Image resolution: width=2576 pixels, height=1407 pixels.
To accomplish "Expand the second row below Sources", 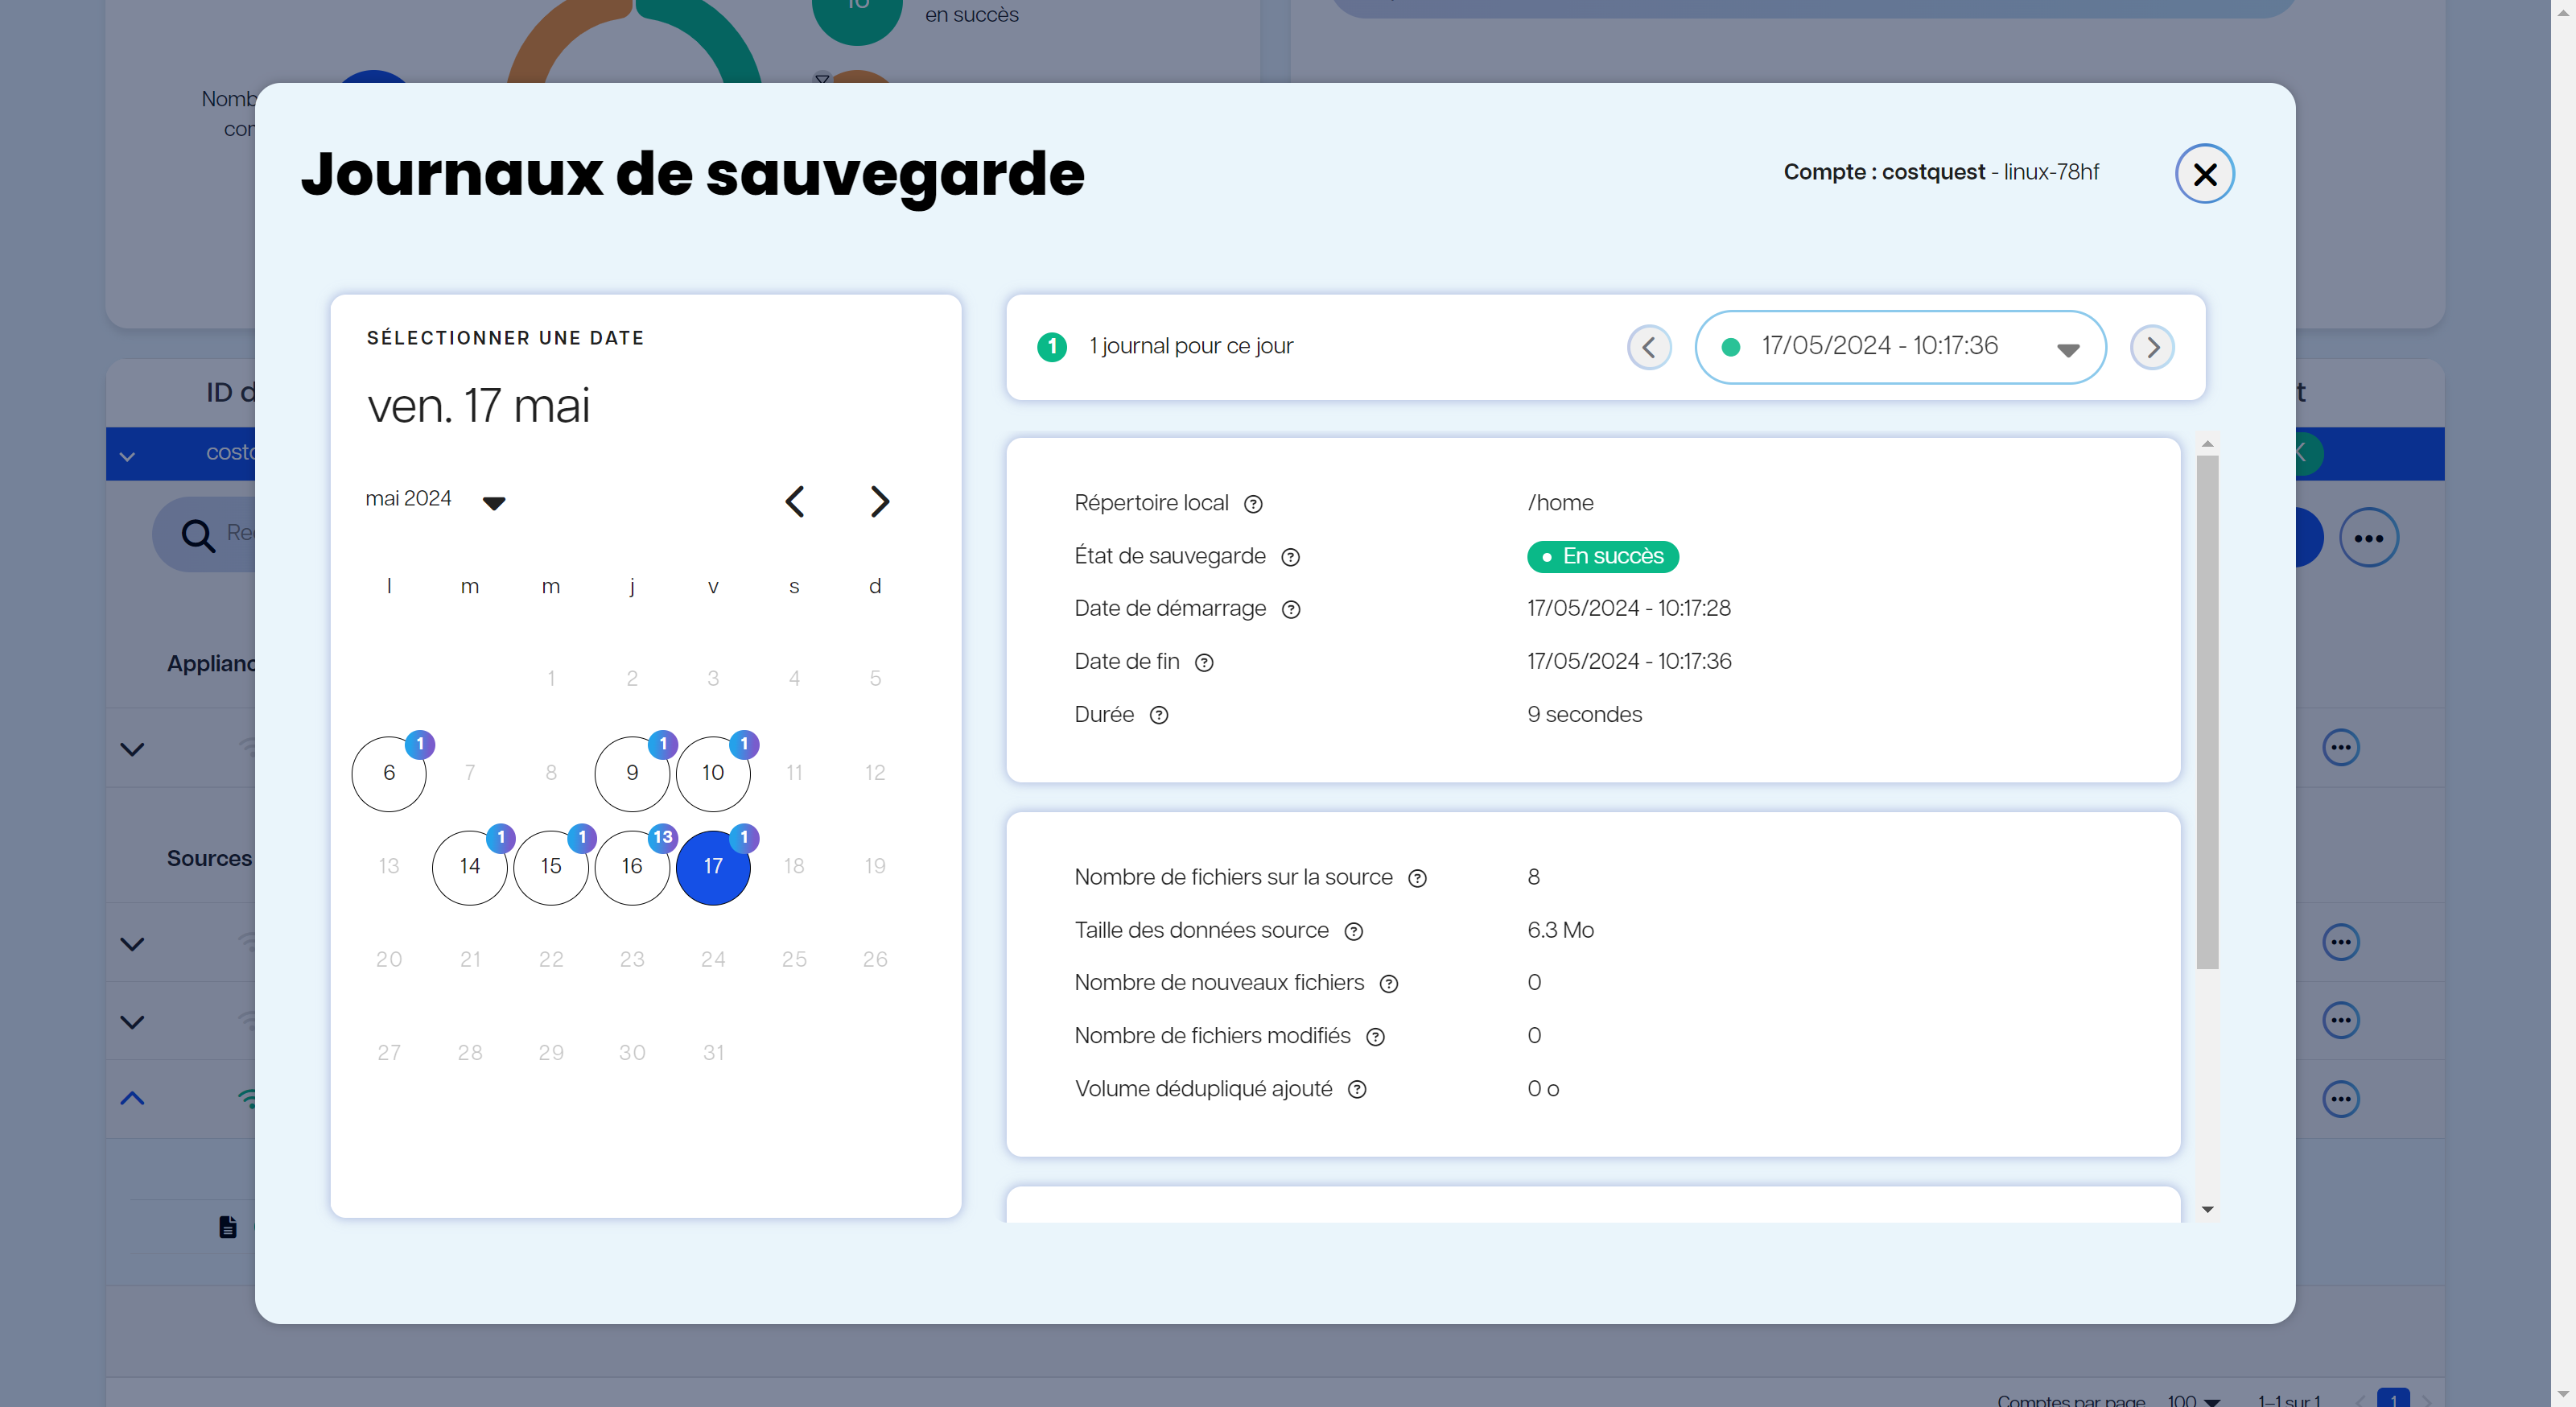I will 132,1022.
